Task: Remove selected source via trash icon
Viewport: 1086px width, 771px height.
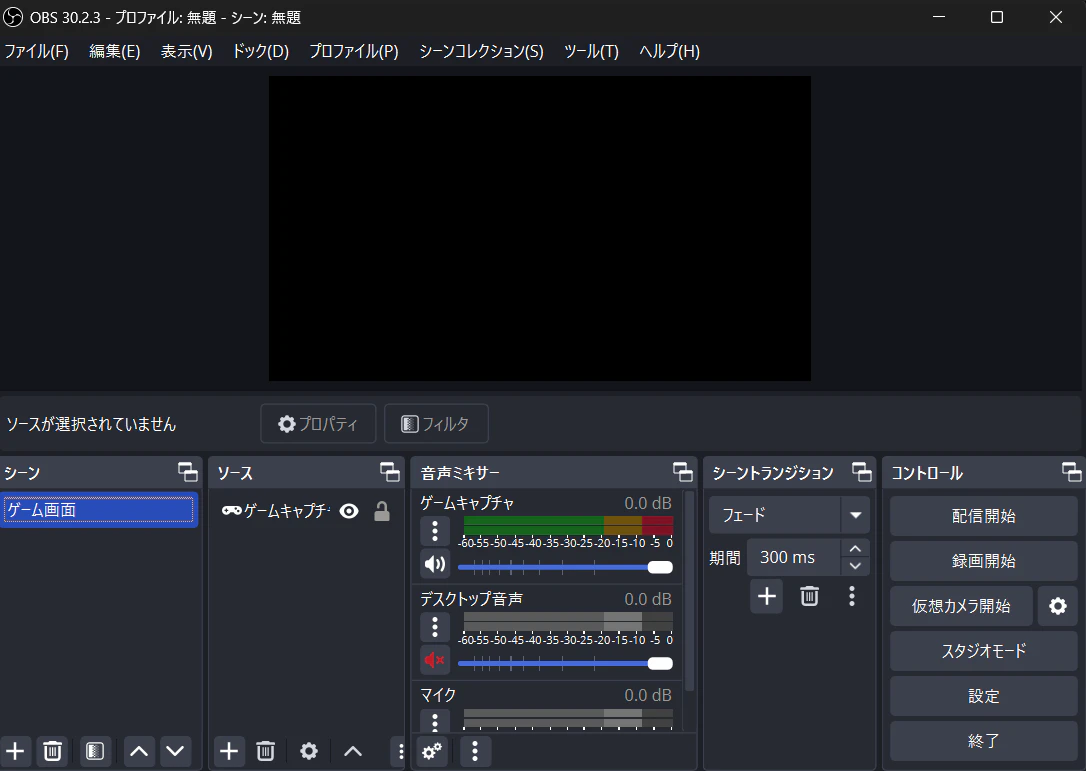Action: pos(265,752)
